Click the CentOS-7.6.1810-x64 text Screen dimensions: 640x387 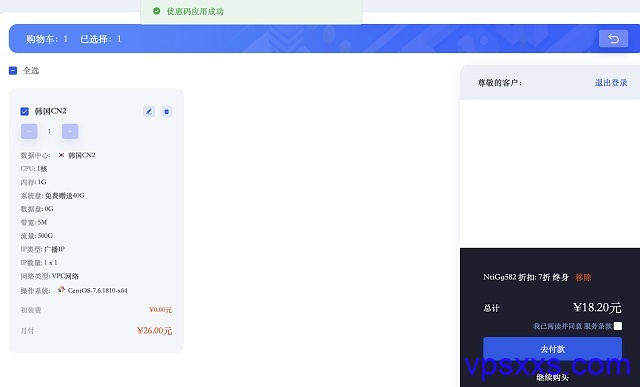click(98, 291)
